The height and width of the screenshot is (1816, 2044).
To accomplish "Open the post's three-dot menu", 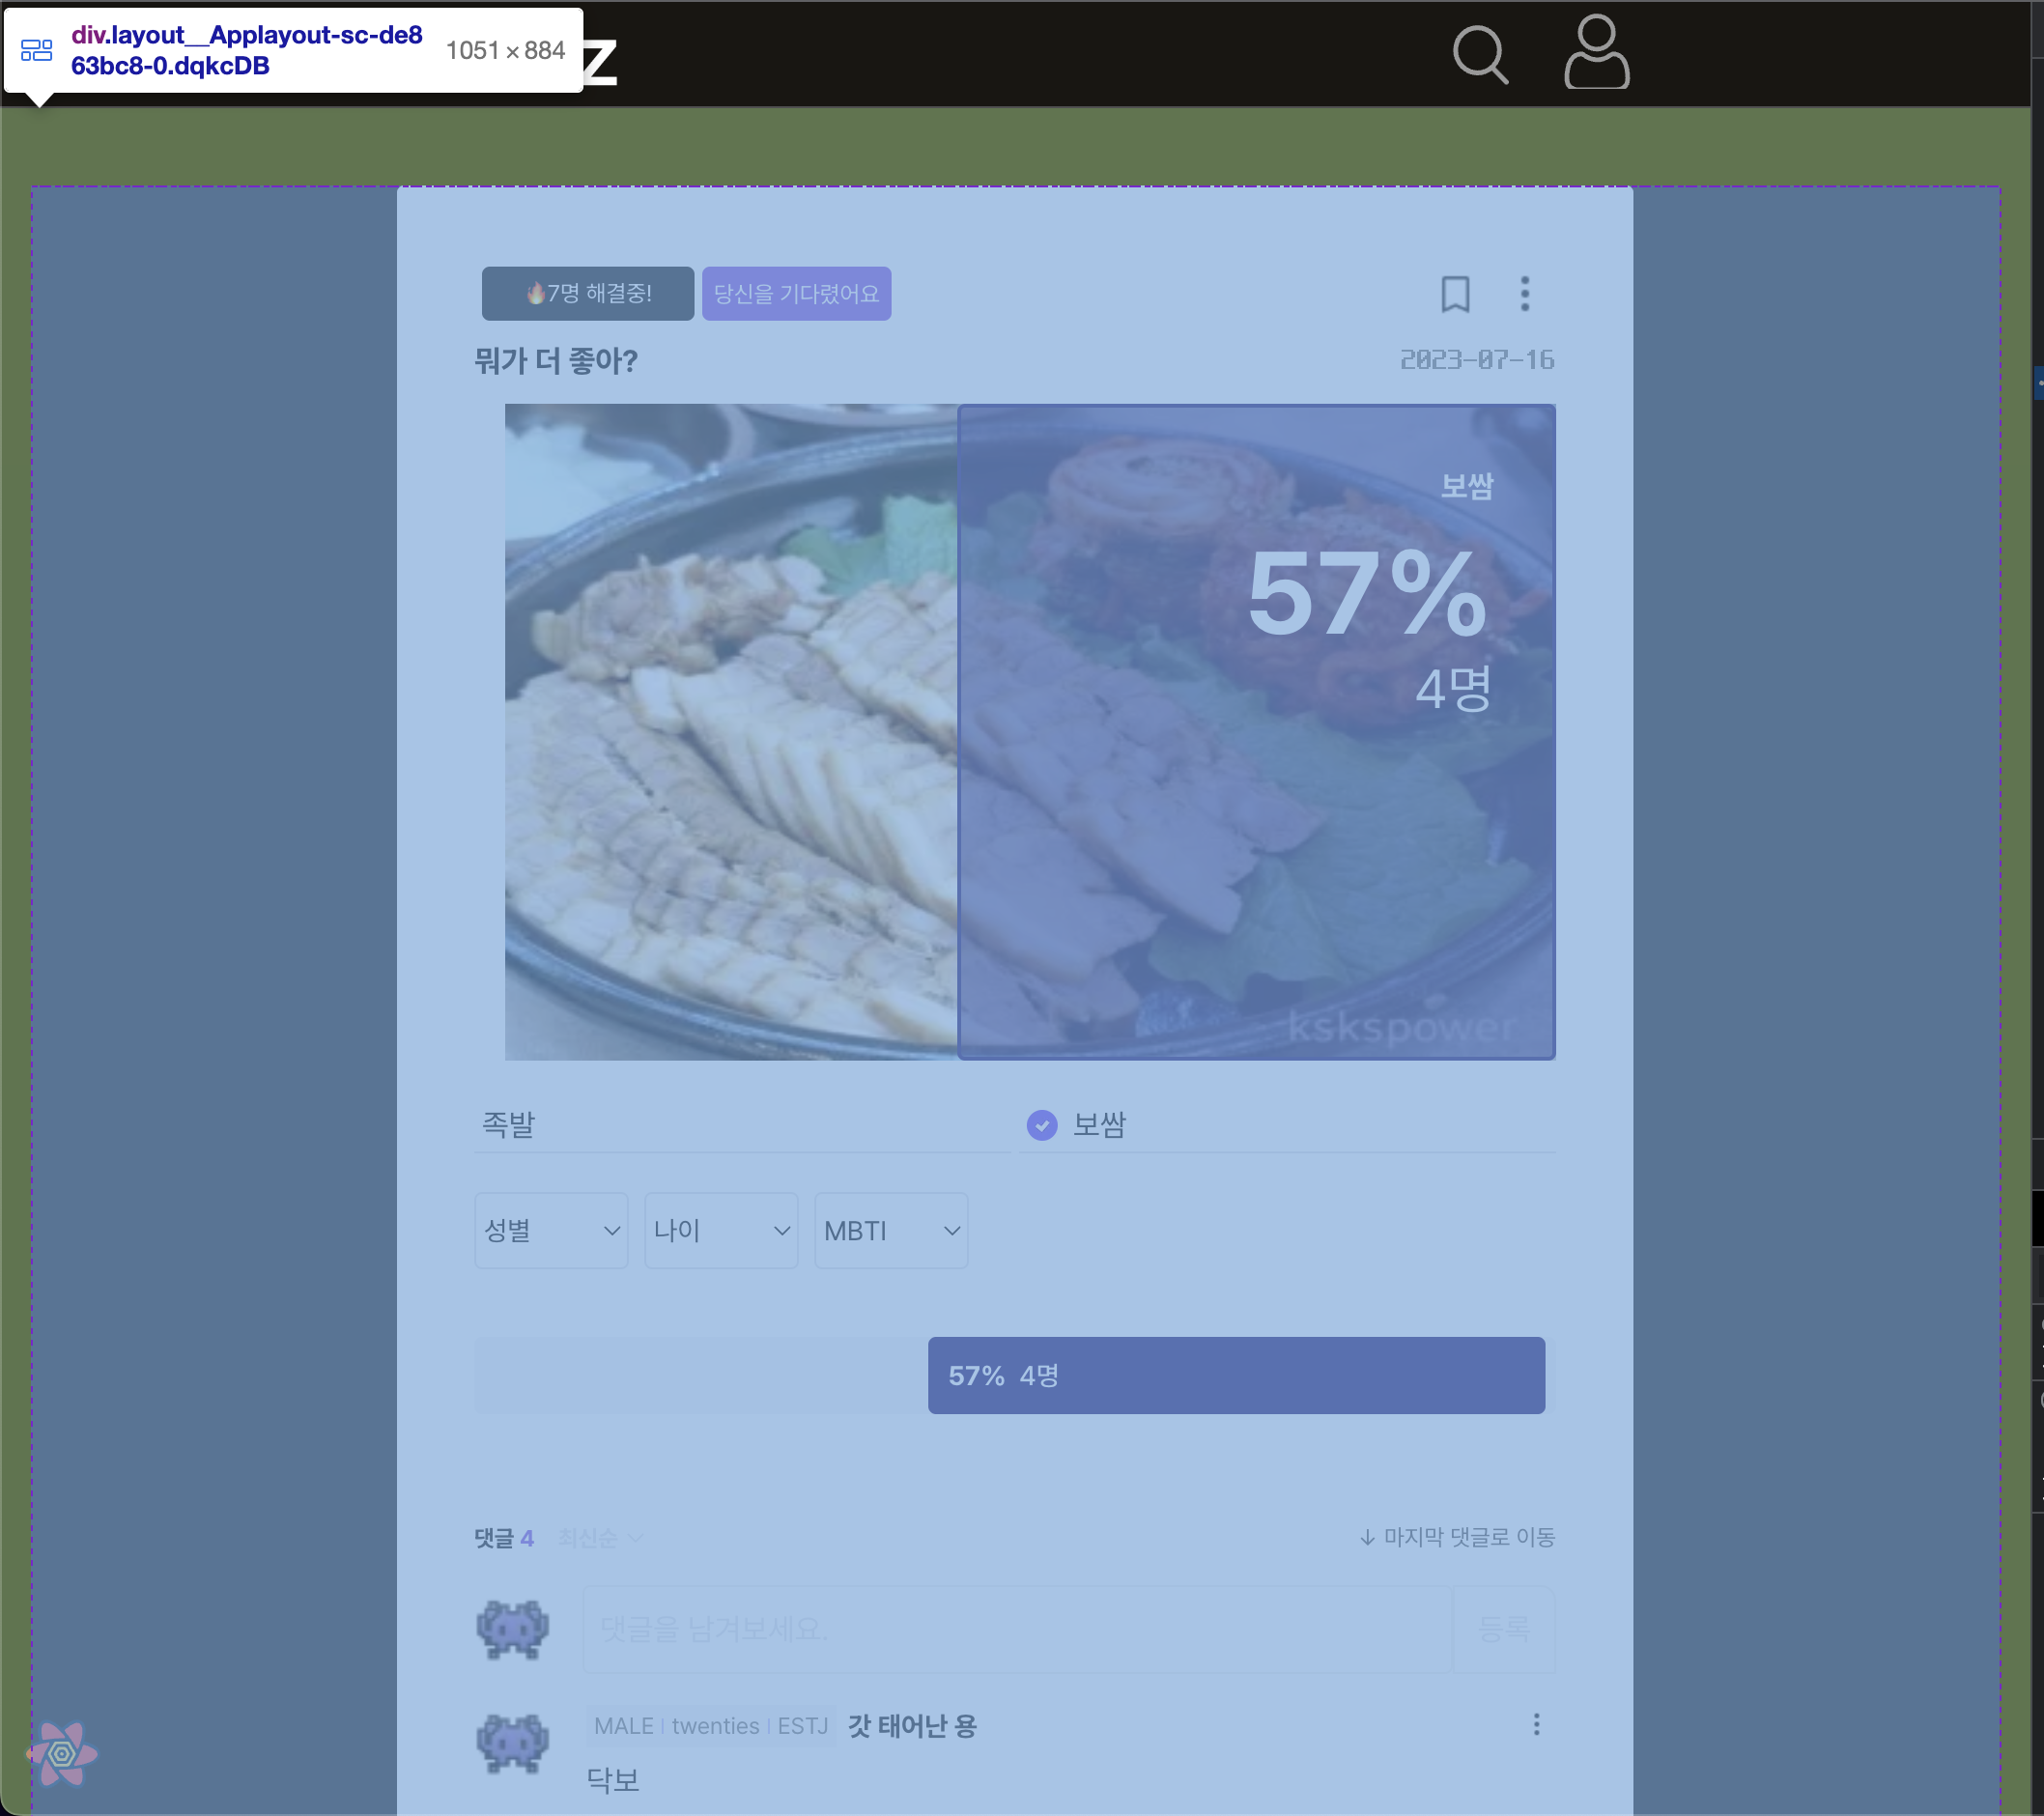I will [x=1524, y=294].
